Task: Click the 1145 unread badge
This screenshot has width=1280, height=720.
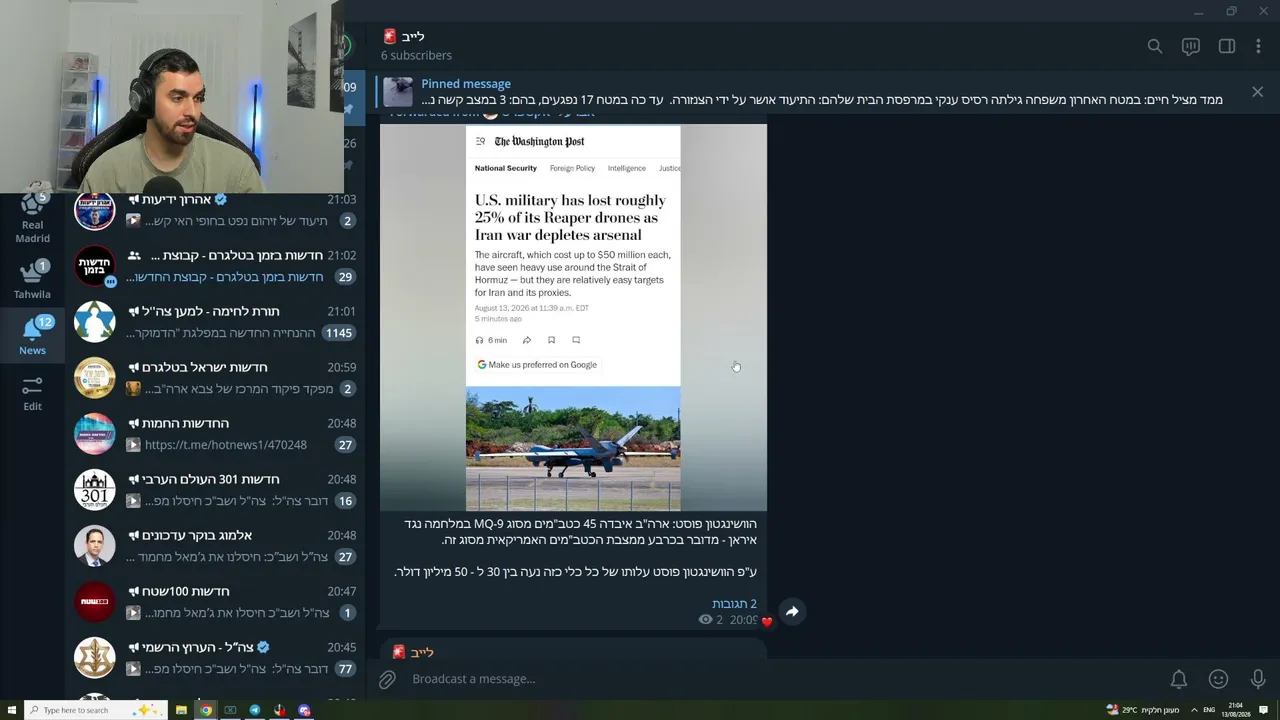Action: tap(339, 333)
